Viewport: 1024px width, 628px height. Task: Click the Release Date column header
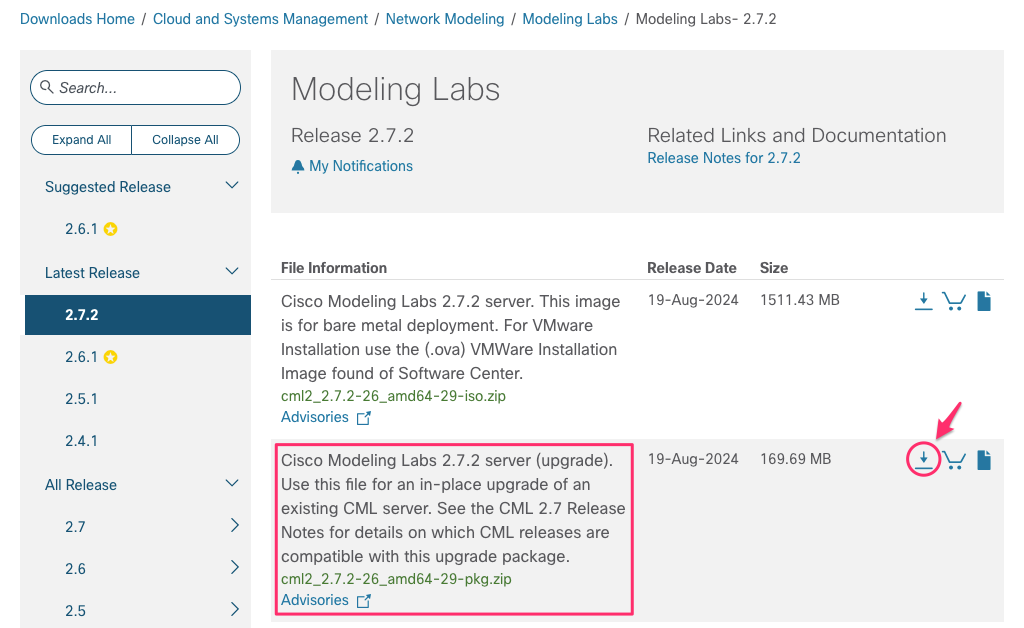(692, 268)
